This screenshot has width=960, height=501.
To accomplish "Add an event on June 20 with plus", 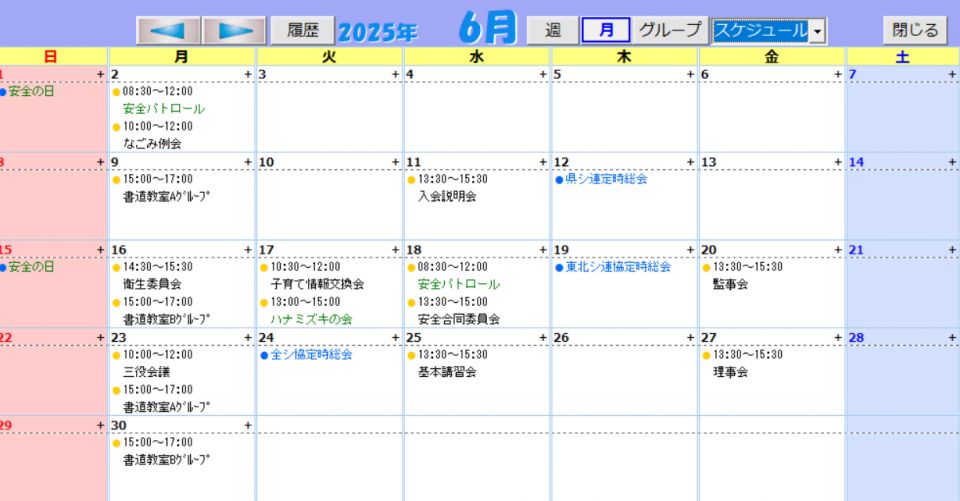I will 838,250.
